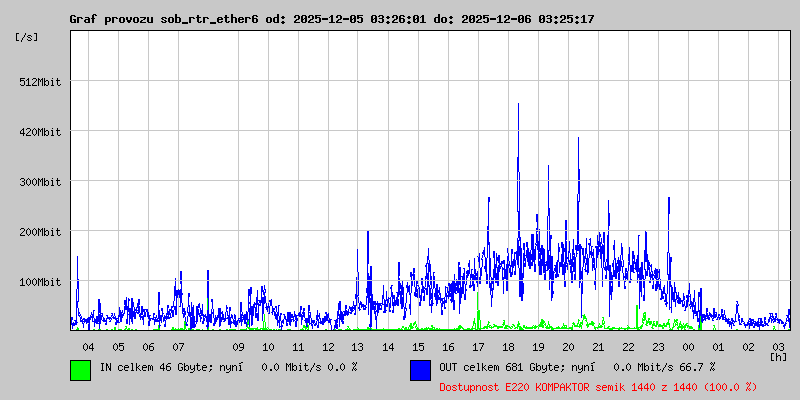This screenshot has height=400, width=800.
Task: Click the blue OUT legend swatch
Action: tap(420, 369)
